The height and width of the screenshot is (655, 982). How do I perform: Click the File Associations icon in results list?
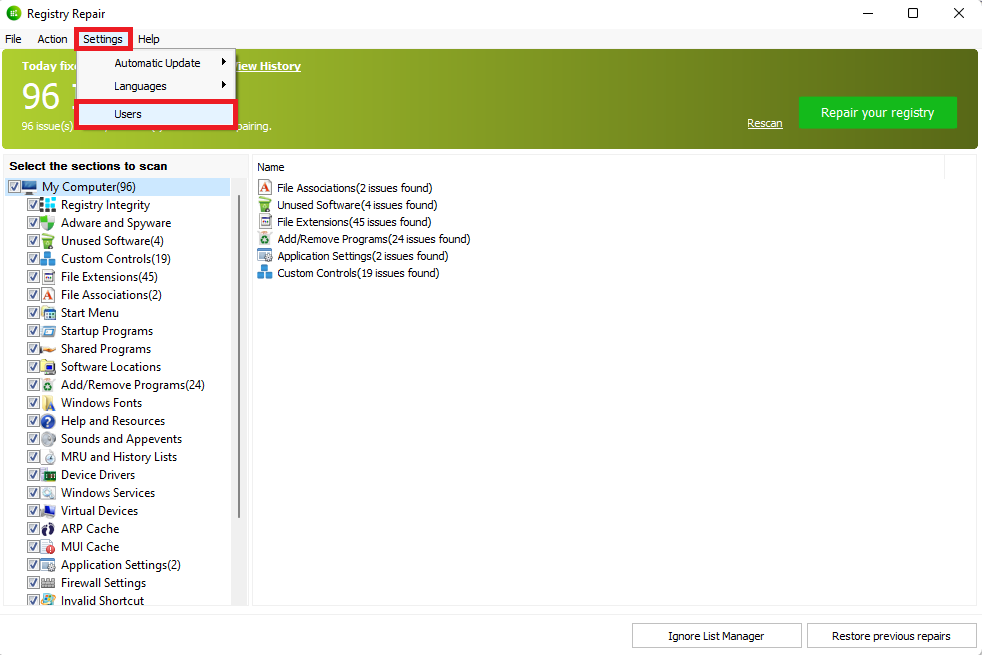click(x=265, y=188)
